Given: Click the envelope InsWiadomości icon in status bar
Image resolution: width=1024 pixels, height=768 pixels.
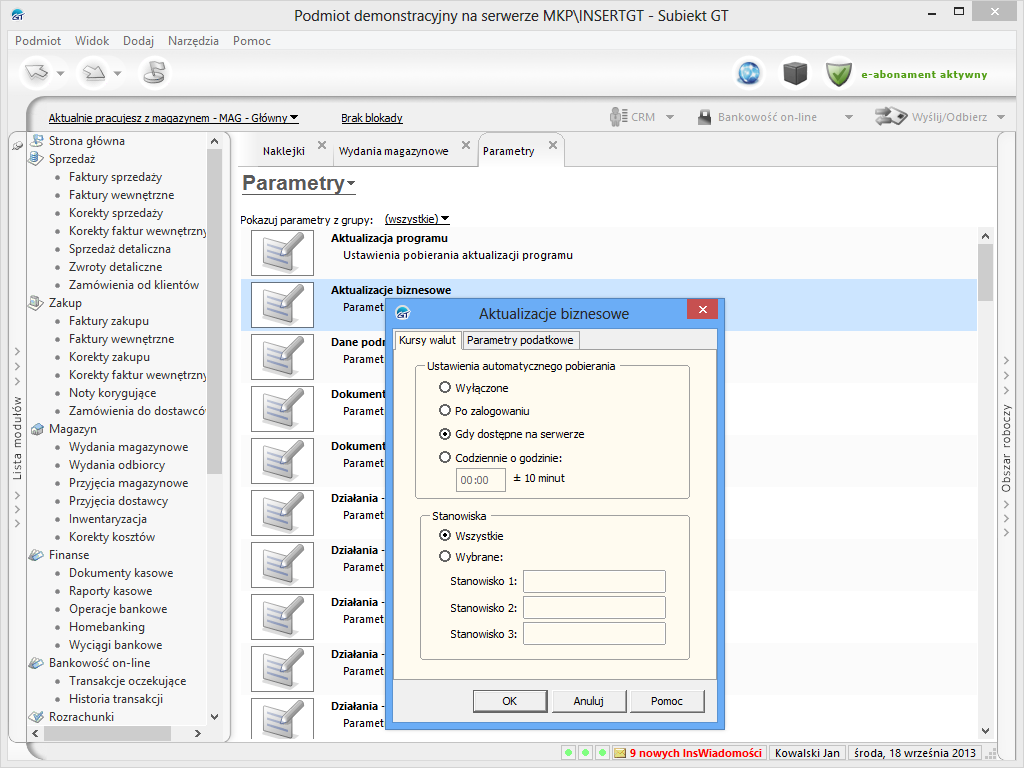Looking at the screenshot, I should 620,753.
